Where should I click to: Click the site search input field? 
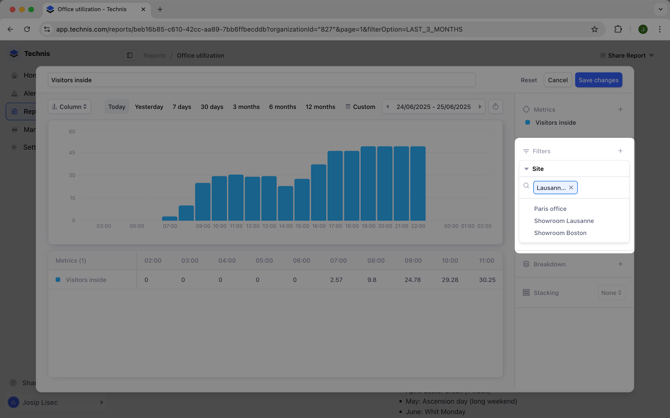coord(600,187)
